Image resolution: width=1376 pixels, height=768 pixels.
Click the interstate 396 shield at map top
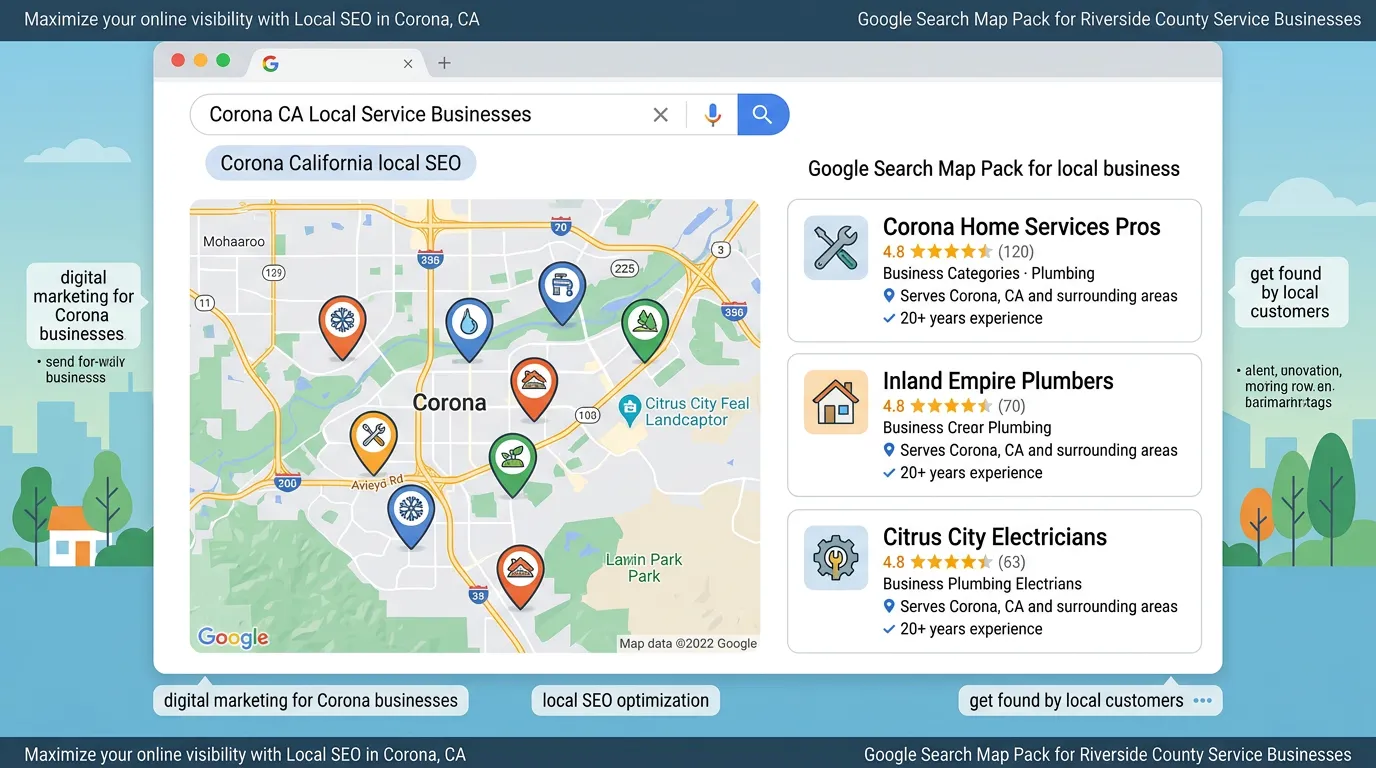(431, 259)
